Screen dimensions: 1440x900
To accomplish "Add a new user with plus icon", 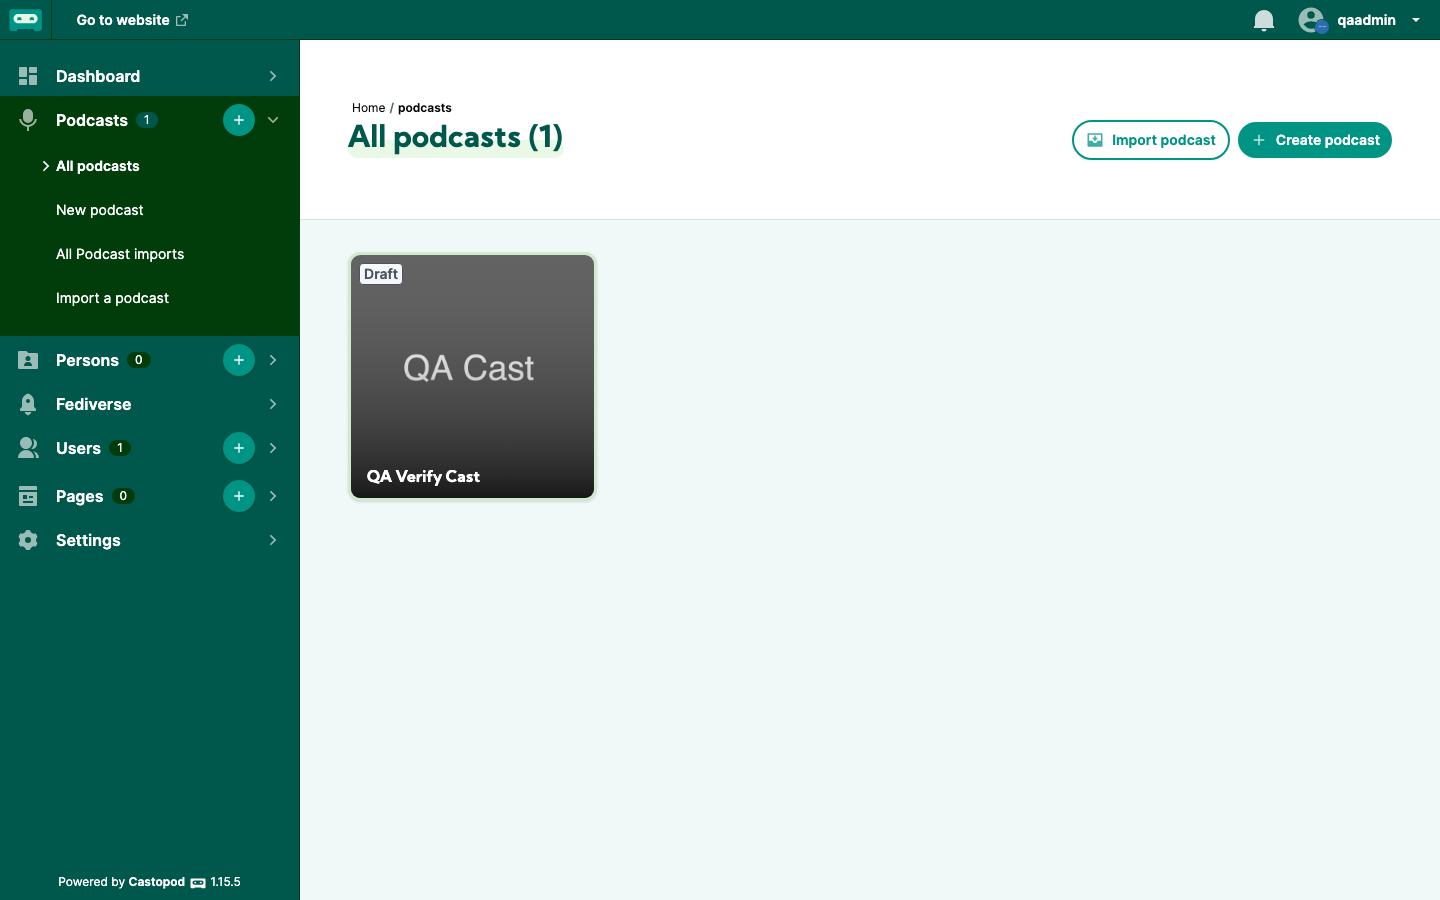I will [239, 448].
